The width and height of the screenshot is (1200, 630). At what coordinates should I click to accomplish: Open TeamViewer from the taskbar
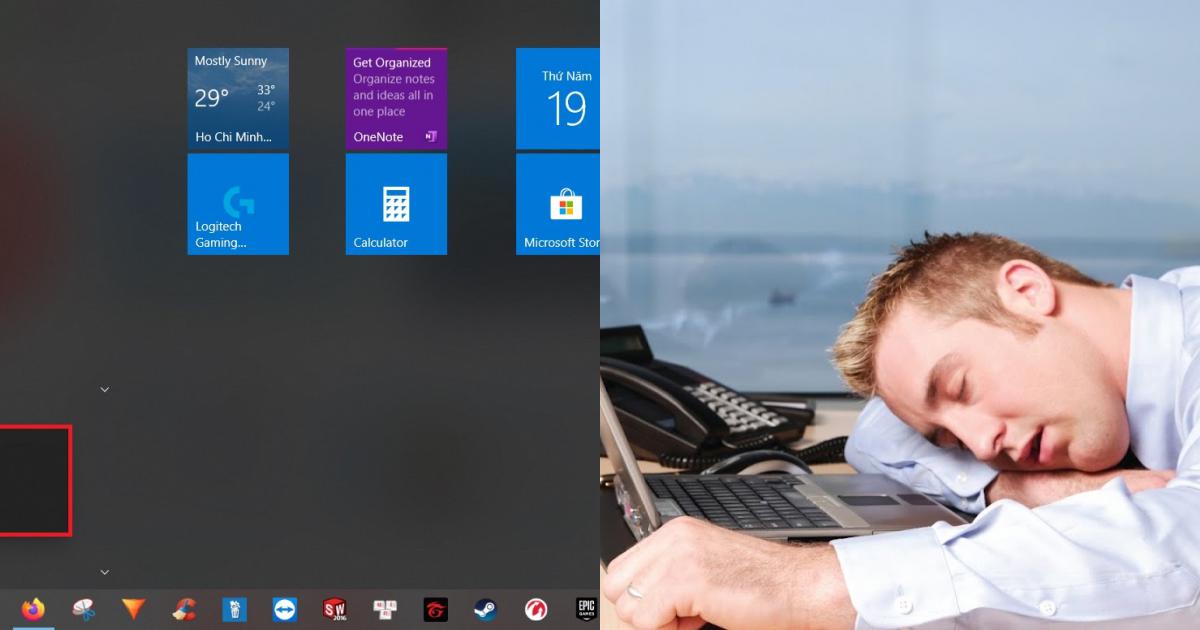click(285, 608)
